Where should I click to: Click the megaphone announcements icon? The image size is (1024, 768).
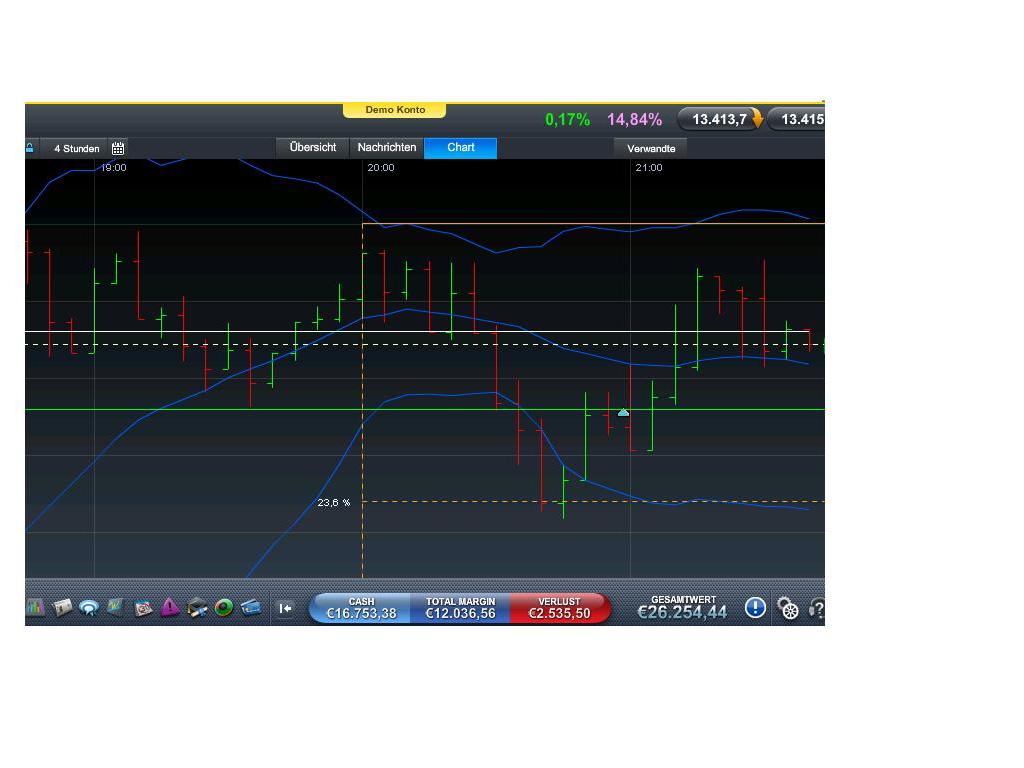[90, 608]
